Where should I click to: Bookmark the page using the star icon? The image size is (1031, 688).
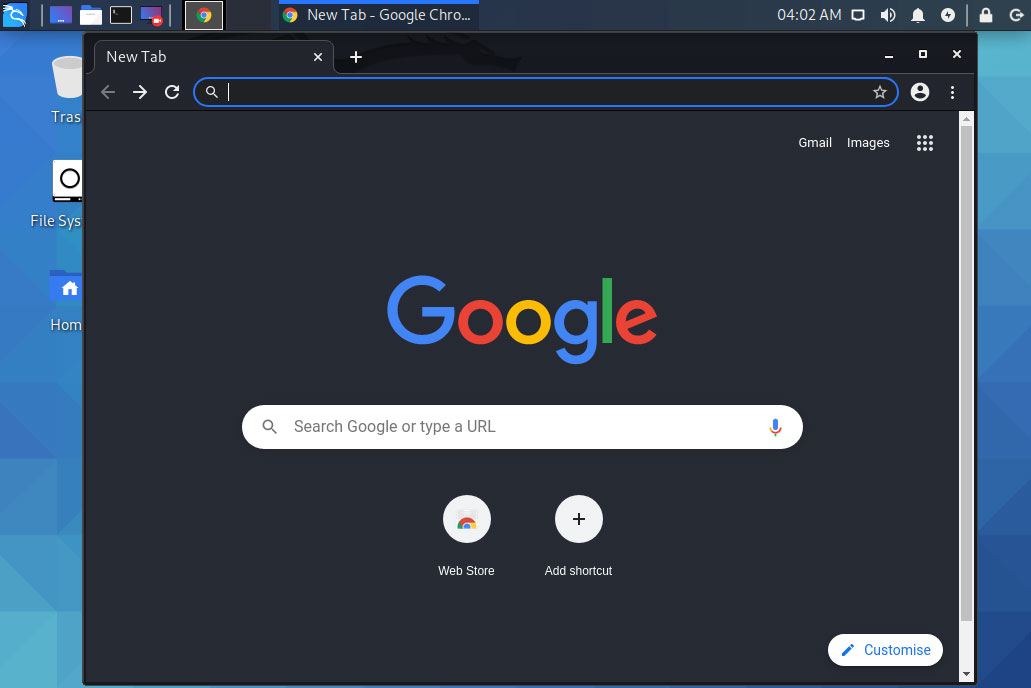click(x=880, y=91)
